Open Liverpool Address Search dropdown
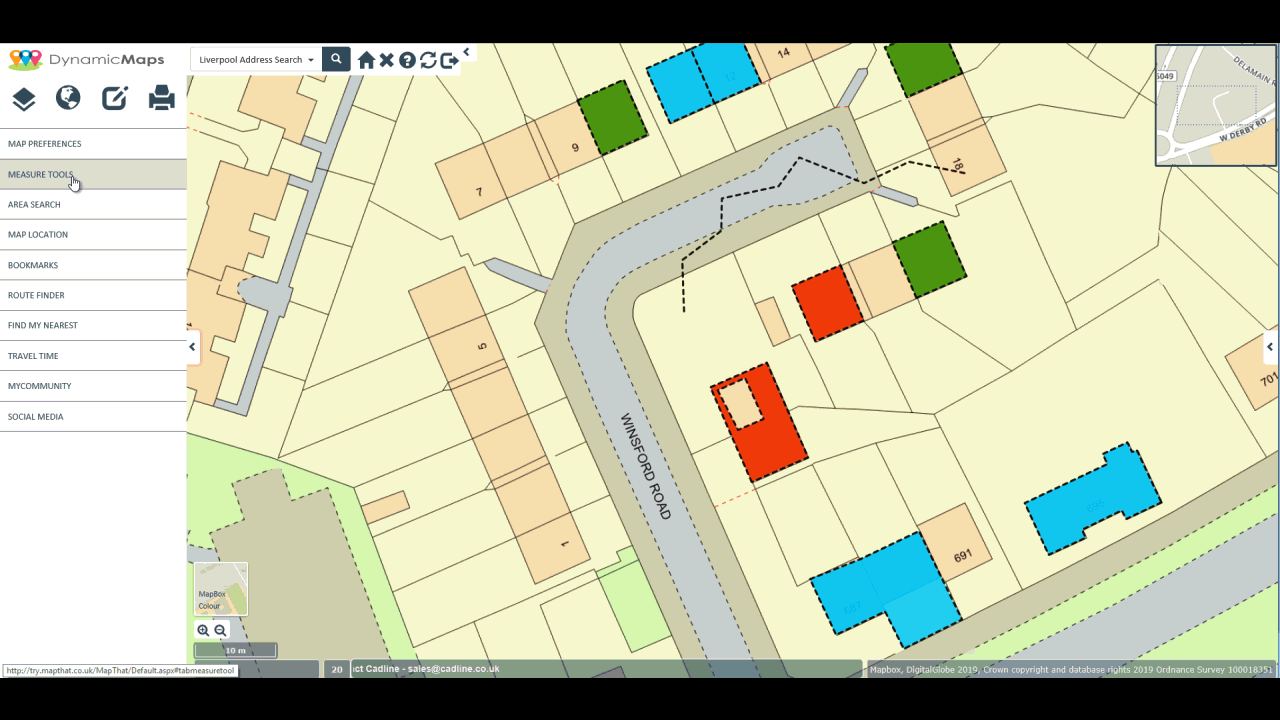 [257, 59]
